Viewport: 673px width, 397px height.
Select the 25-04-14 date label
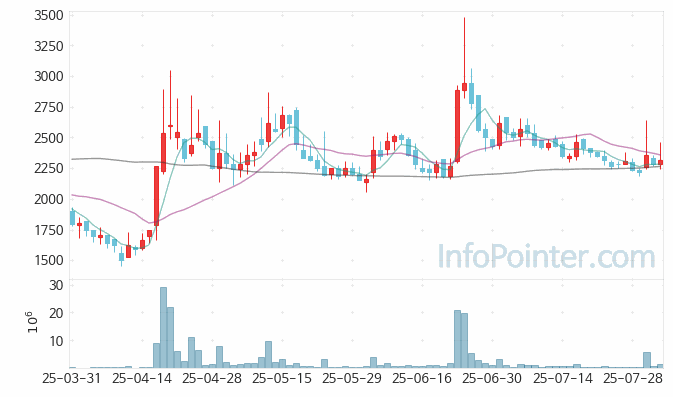(x=142, y=379)
